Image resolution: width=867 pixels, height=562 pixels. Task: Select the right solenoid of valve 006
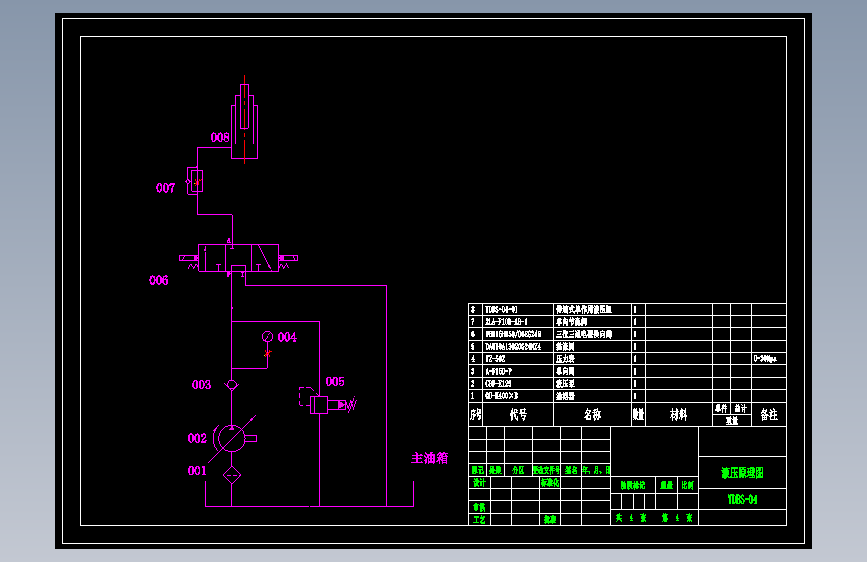(x=288, y=258)
